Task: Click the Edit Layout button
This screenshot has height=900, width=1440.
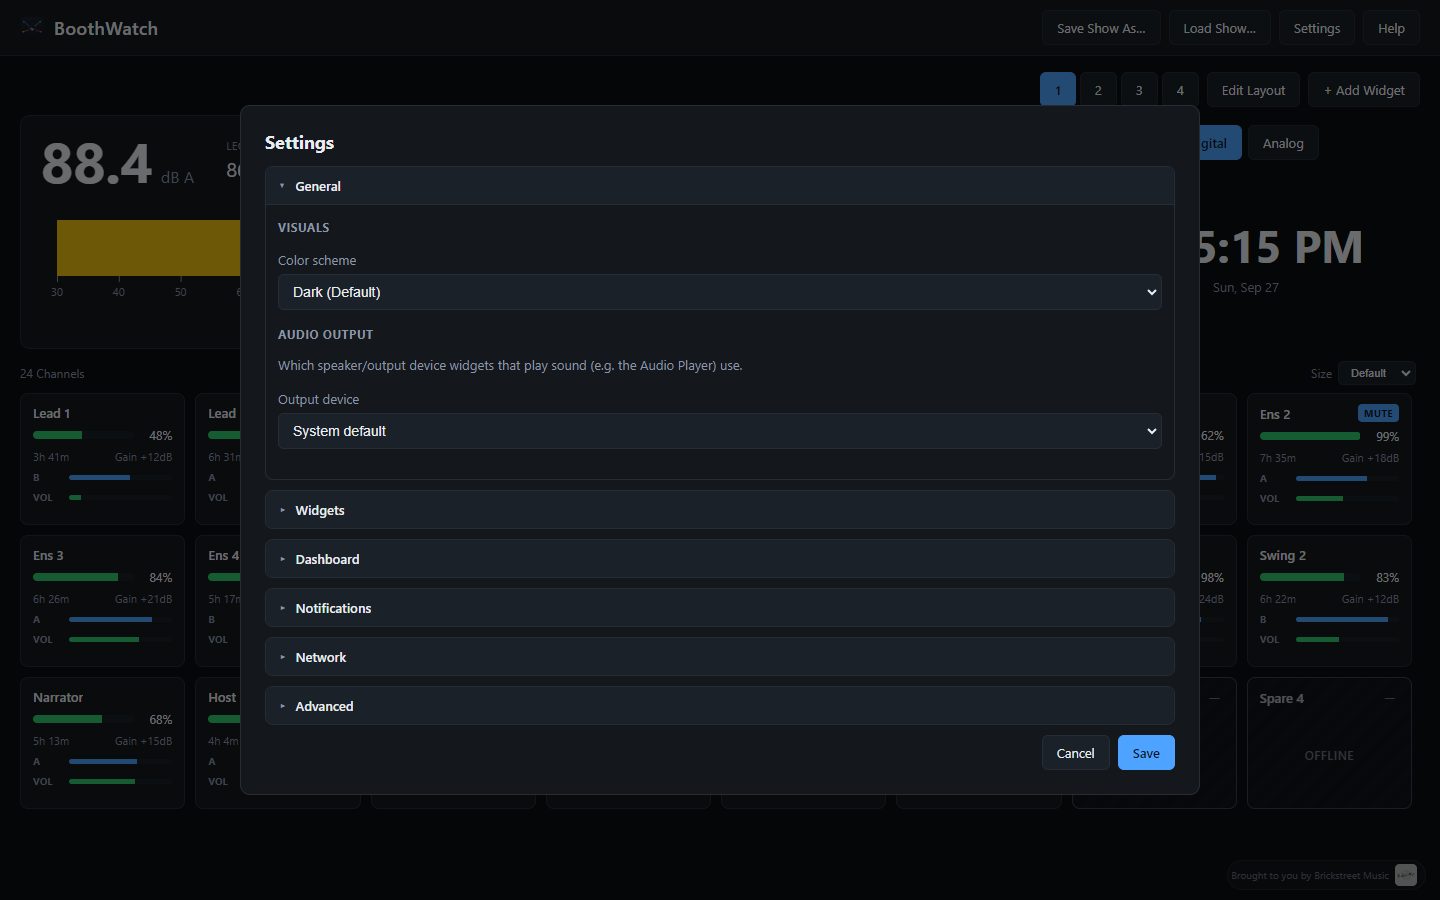Action: [x=1253, y=90]
